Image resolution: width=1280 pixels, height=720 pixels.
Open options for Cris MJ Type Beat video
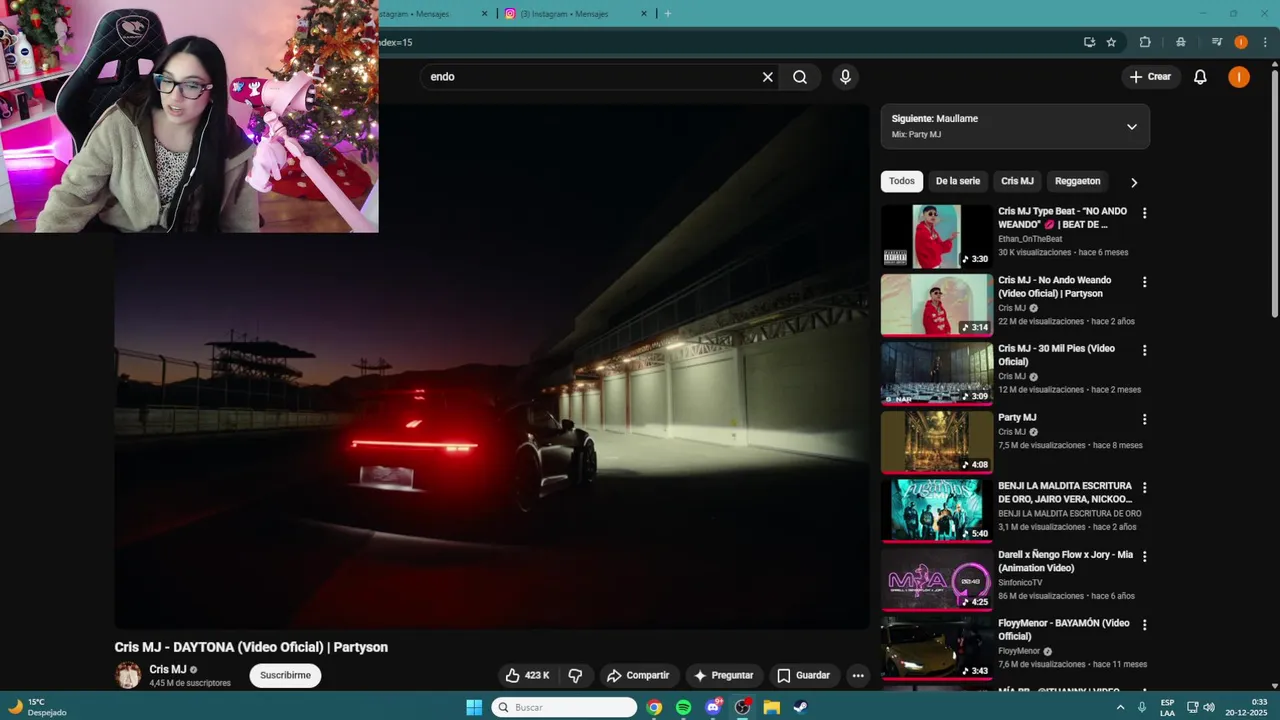pos(1144,213)
